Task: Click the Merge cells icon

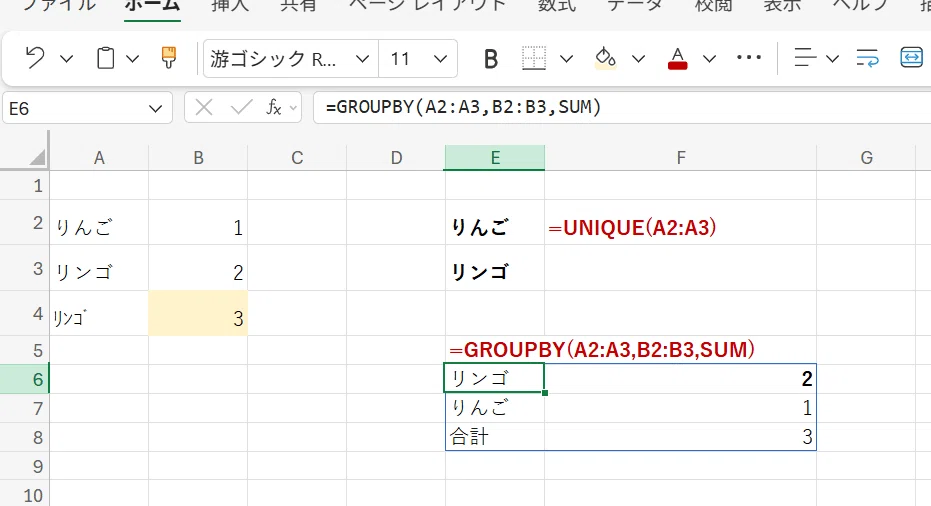Action: pyautogui.click(x=911, y=58)
